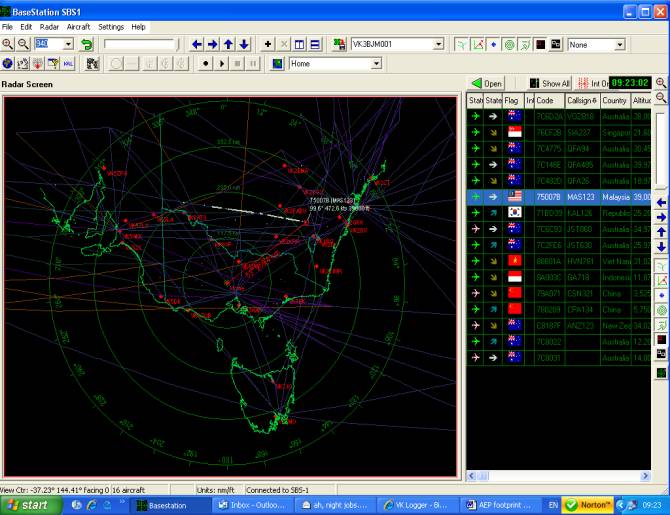Pan the radar left with the main toolbar arrow
This screenshot has height=515, width=670.
(x=197, y=44)
